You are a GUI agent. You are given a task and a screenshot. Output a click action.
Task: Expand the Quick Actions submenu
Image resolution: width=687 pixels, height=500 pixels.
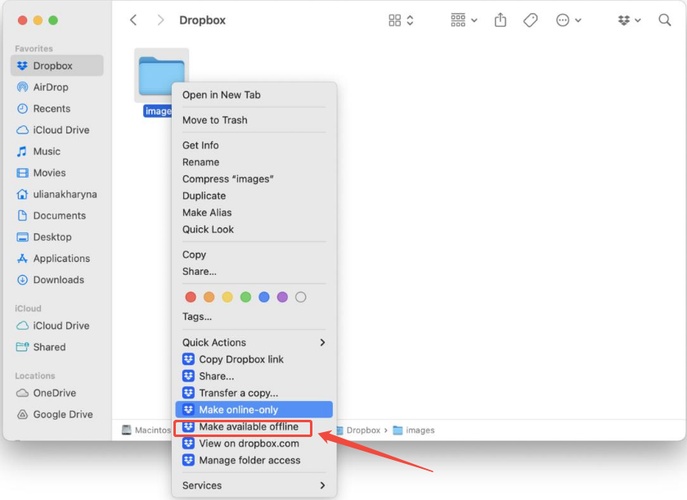click(254, 342)
